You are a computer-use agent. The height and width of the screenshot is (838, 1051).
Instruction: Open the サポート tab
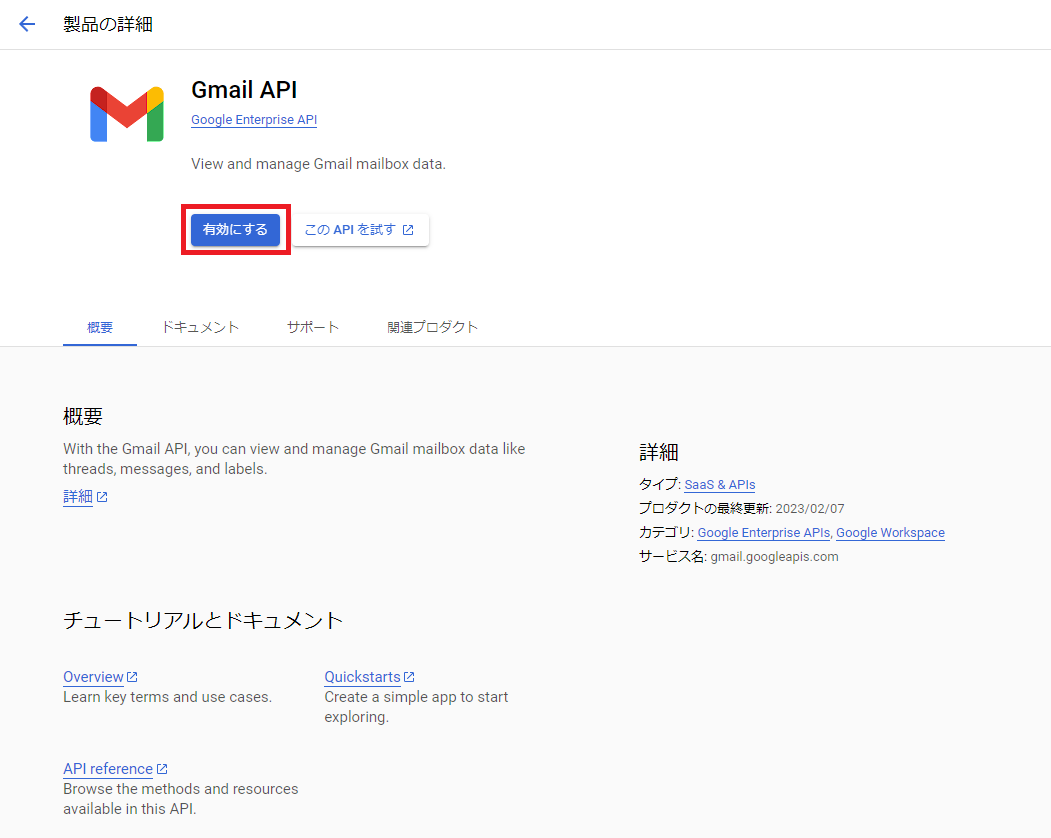313,327
